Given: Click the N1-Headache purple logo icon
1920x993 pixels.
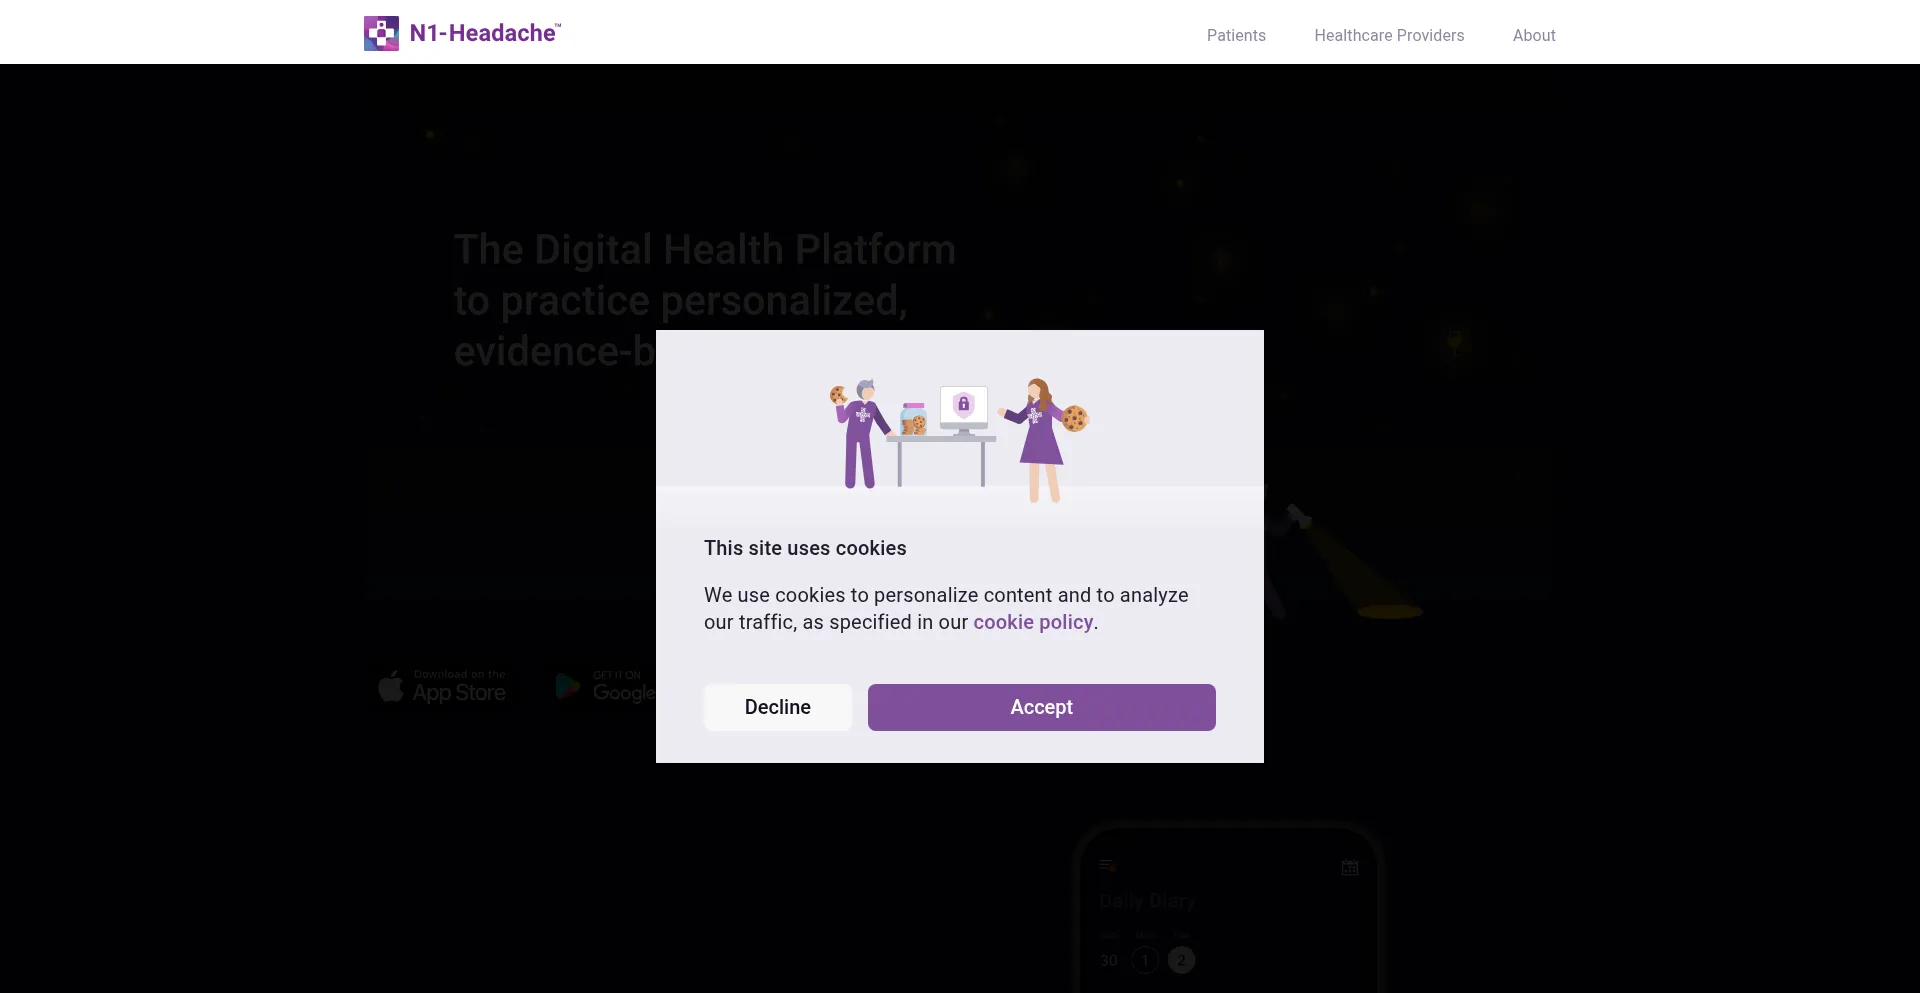Looking at the screenshot, I should tap(381, 34).
